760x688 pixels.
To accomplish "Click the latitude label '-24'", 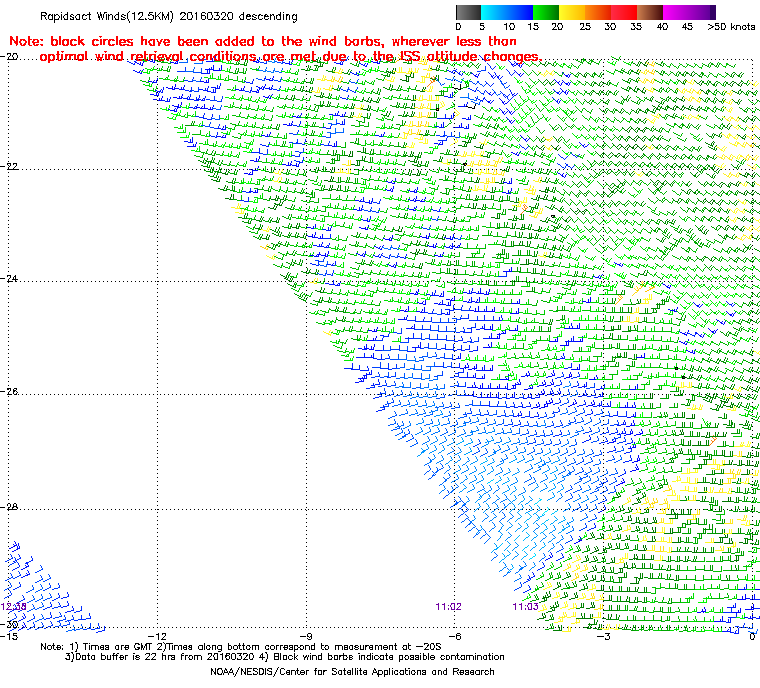I will tap(9, 279).
